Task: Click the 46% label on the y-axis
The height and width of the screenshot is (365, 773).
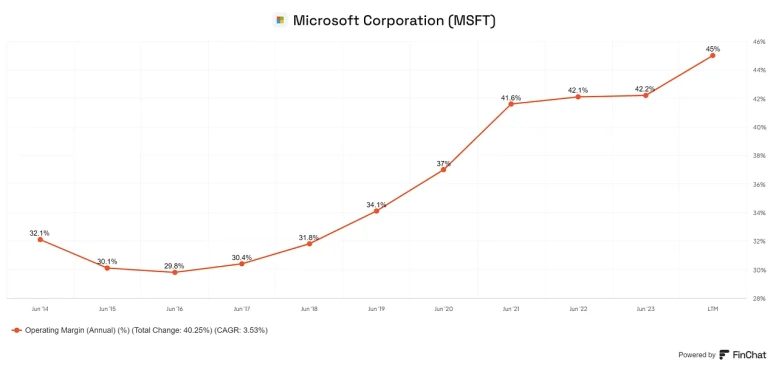Action: 759,42
